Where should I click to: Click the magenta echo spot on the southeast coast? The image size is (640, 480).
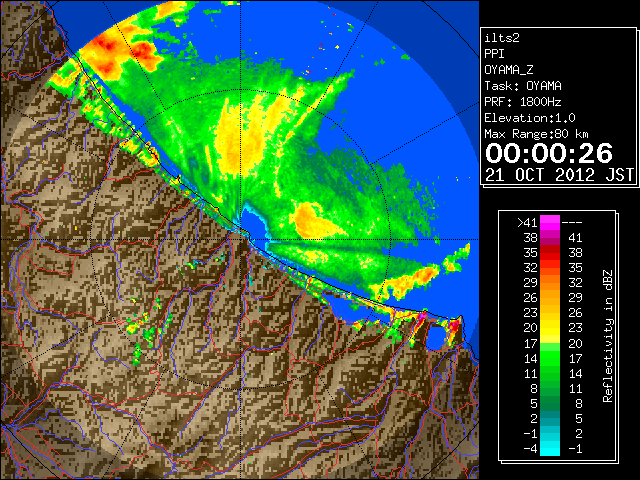(422, 315)
